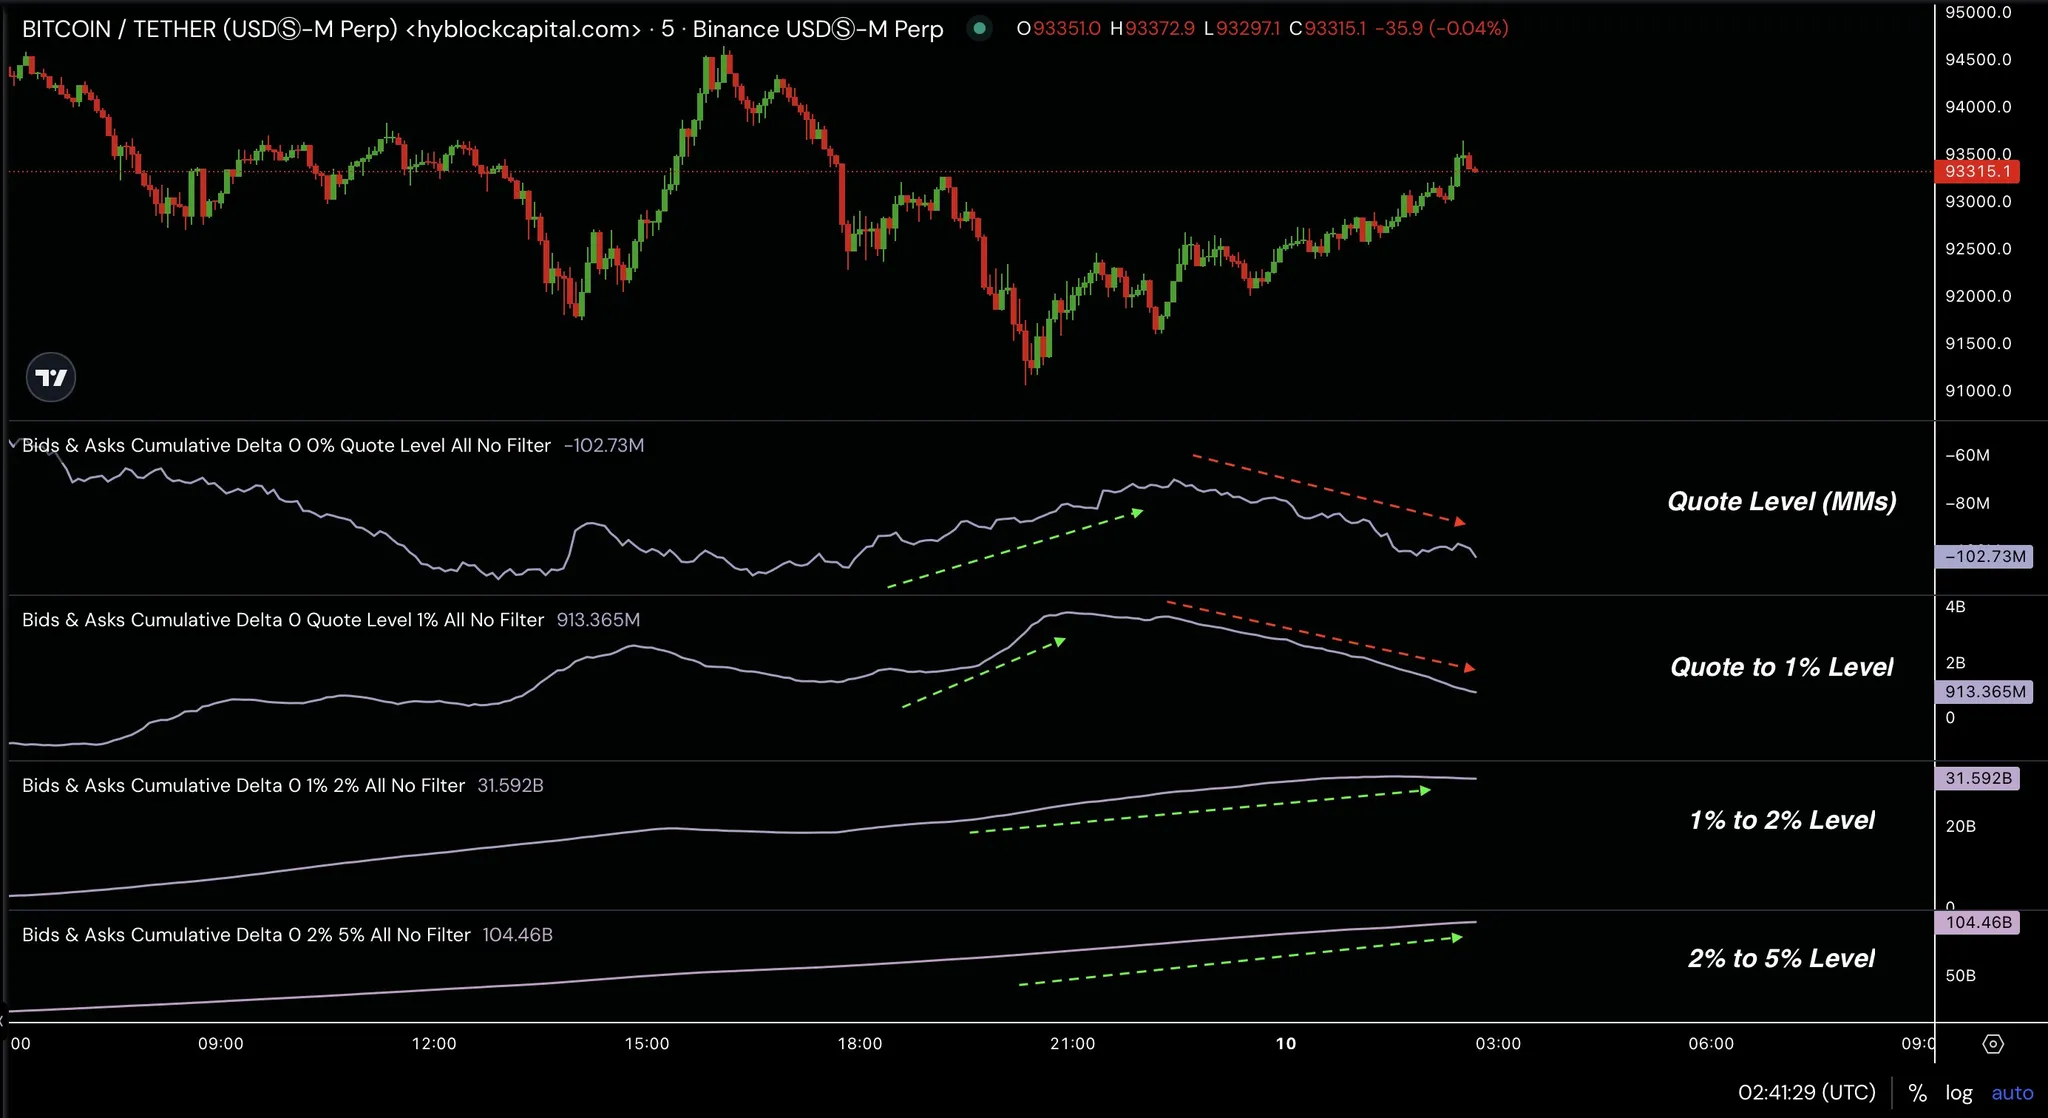Toggle auto scale mode
Screen dimensions: 2048x1118
(2012, 1093)
